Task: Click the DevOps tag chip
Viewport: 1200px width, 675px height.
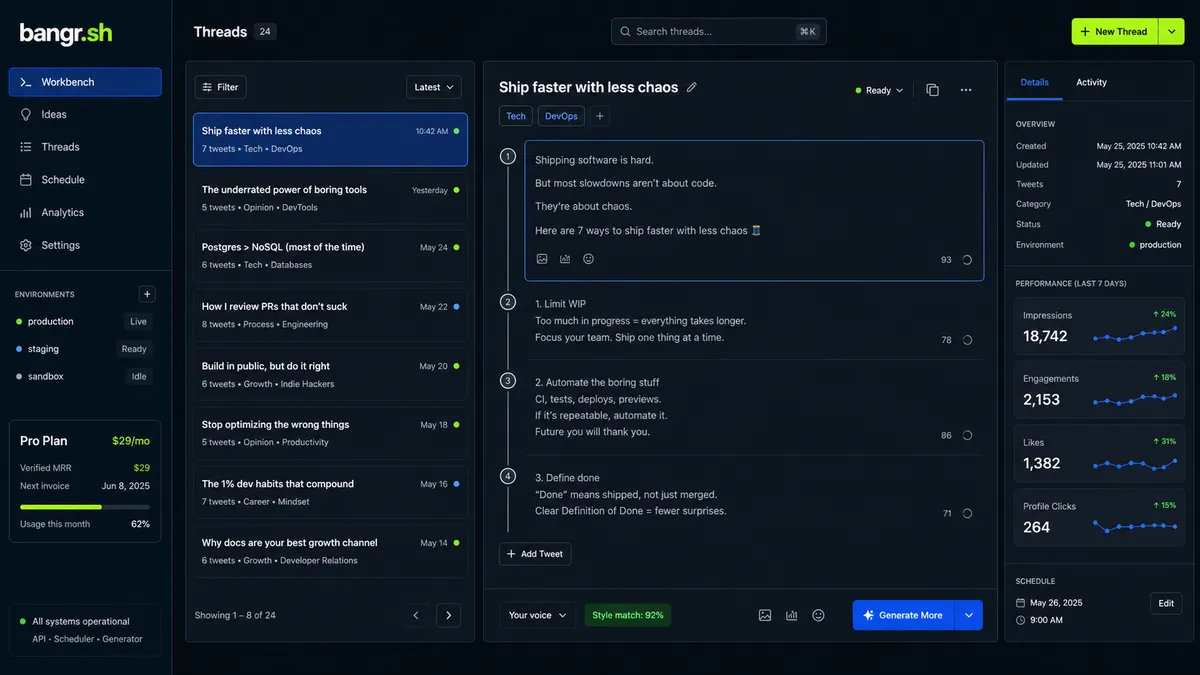Action: tap(561, 116)
